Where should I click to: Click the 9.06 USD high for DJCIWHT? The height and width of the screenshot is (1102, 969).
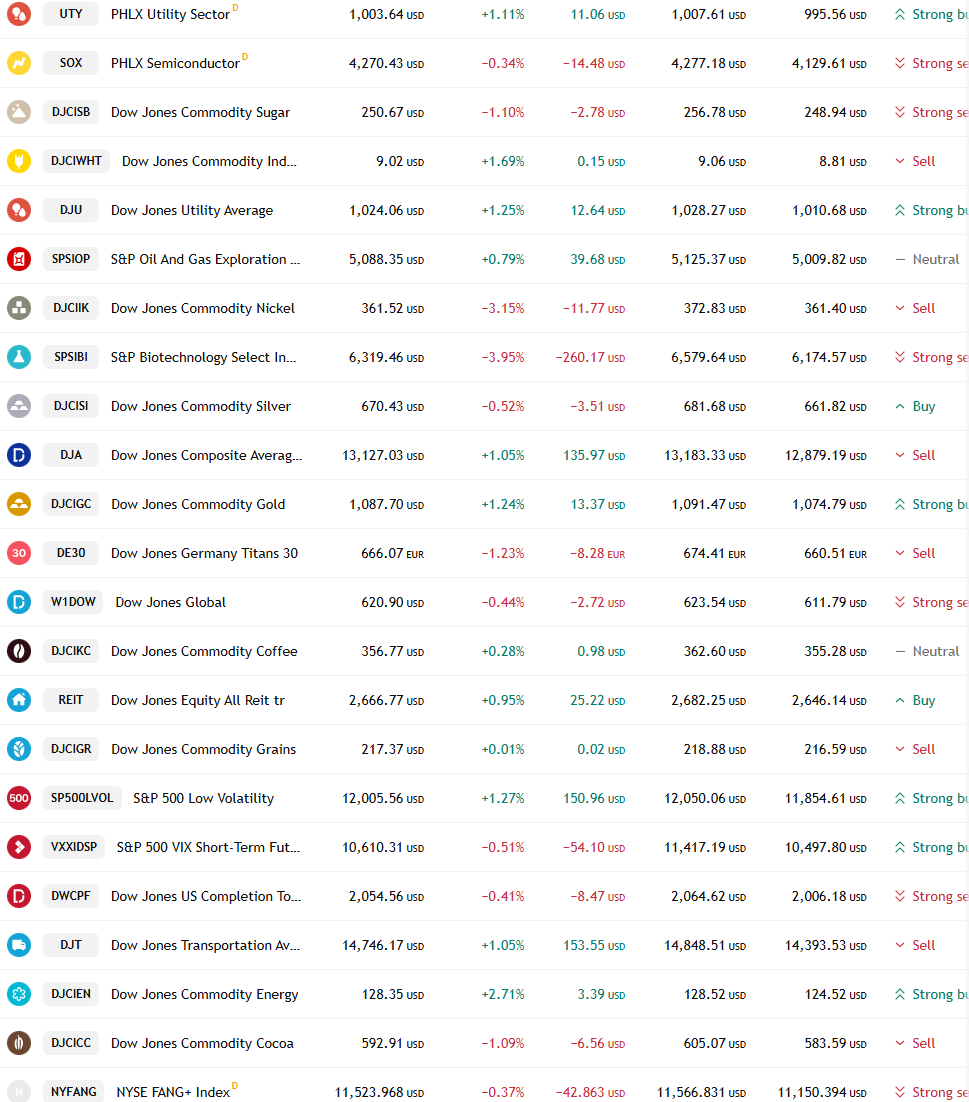point(722,162)
